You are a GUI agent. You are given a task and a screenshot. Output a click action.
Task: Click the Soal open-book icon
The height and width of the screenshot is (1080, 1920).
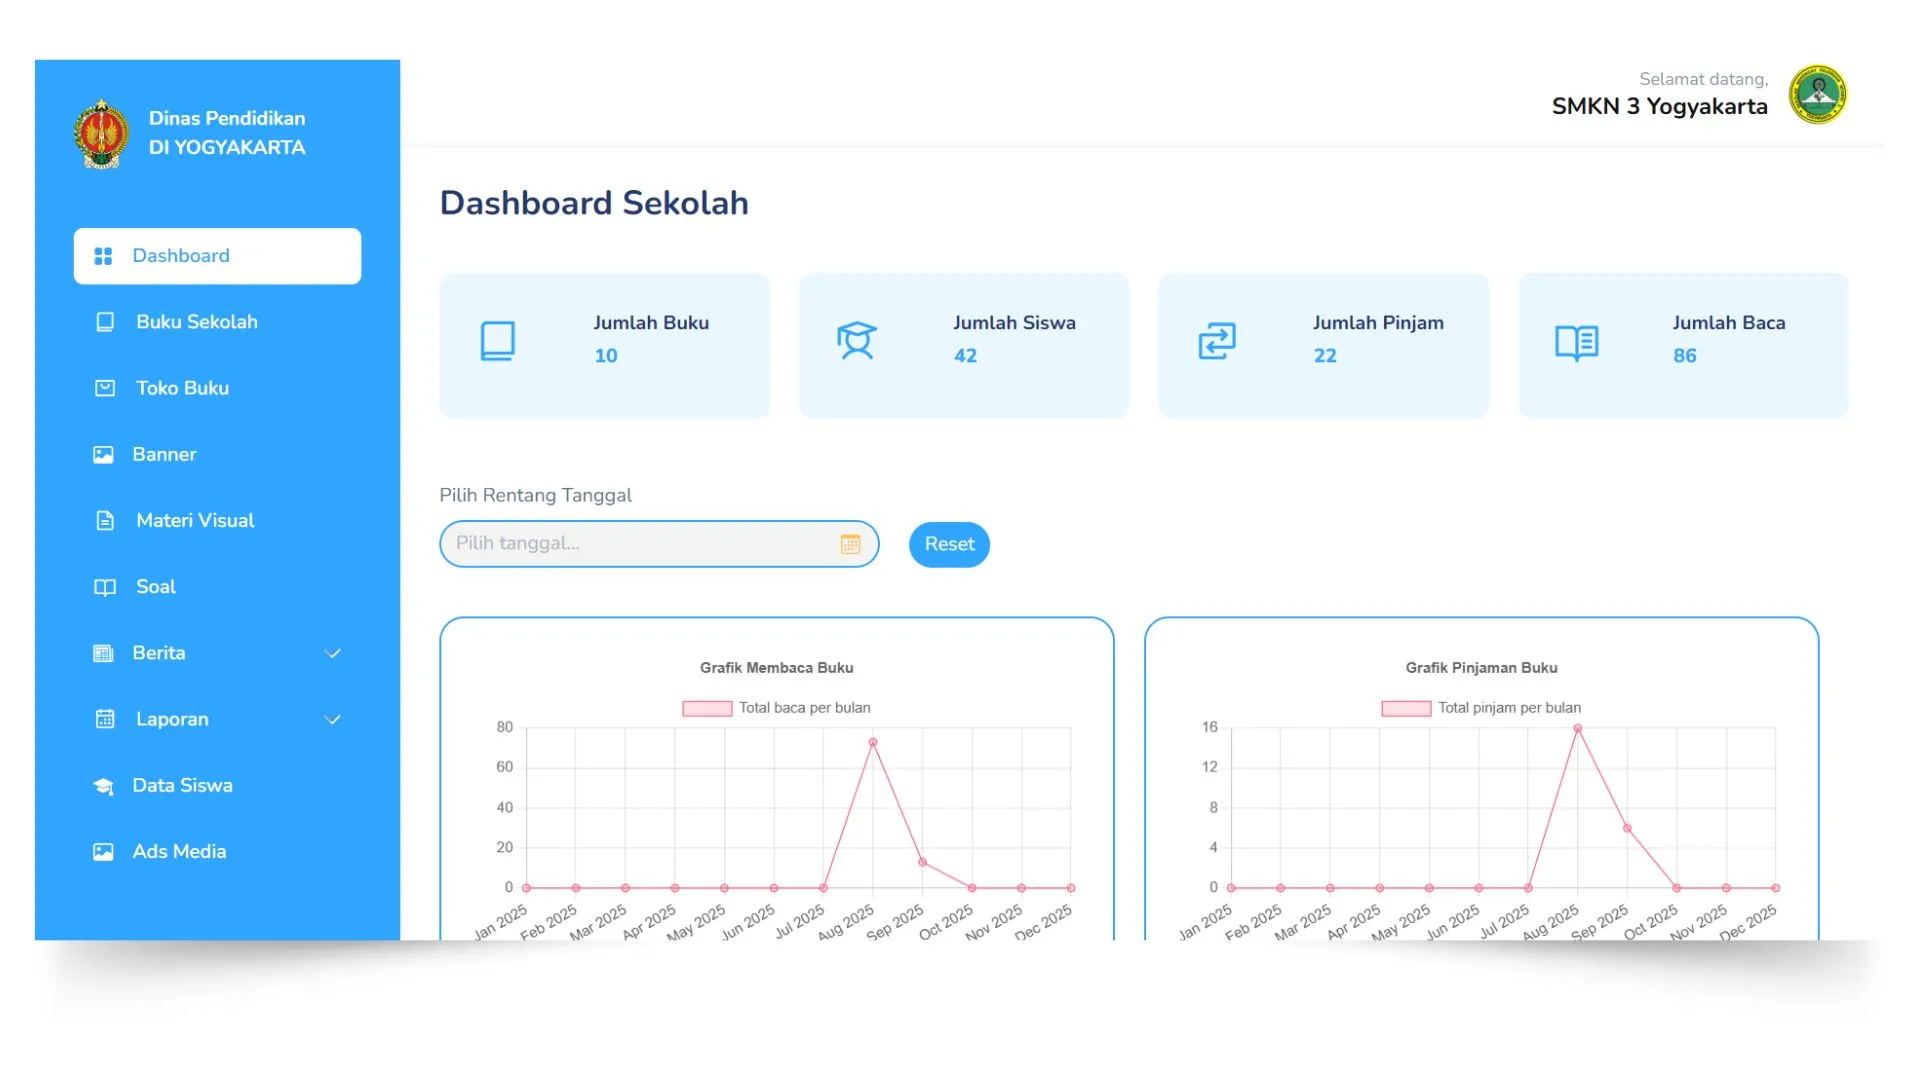tap(104, 587)
